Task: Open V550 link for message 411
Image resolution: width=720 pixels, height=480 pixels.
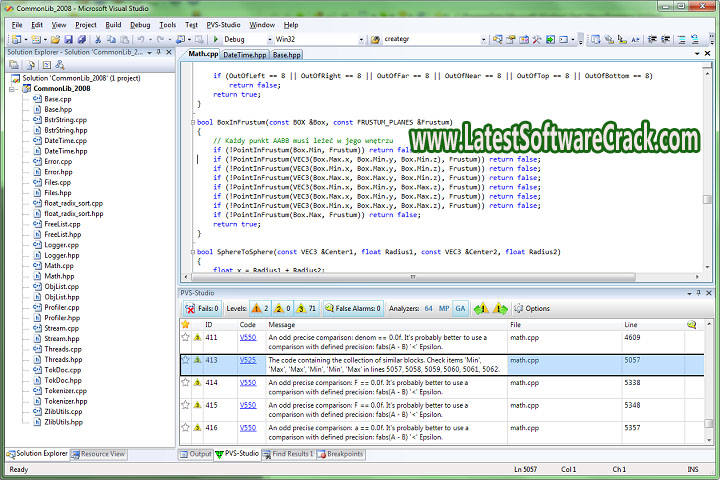Action: click(248, 338)
